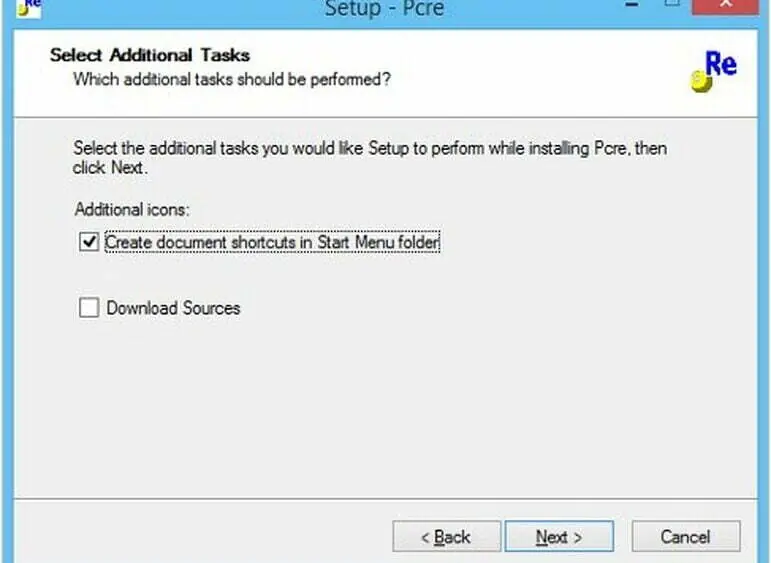771x563 pixels.
Task: Click the empty gray area below Download Sources
Action: 384,408
